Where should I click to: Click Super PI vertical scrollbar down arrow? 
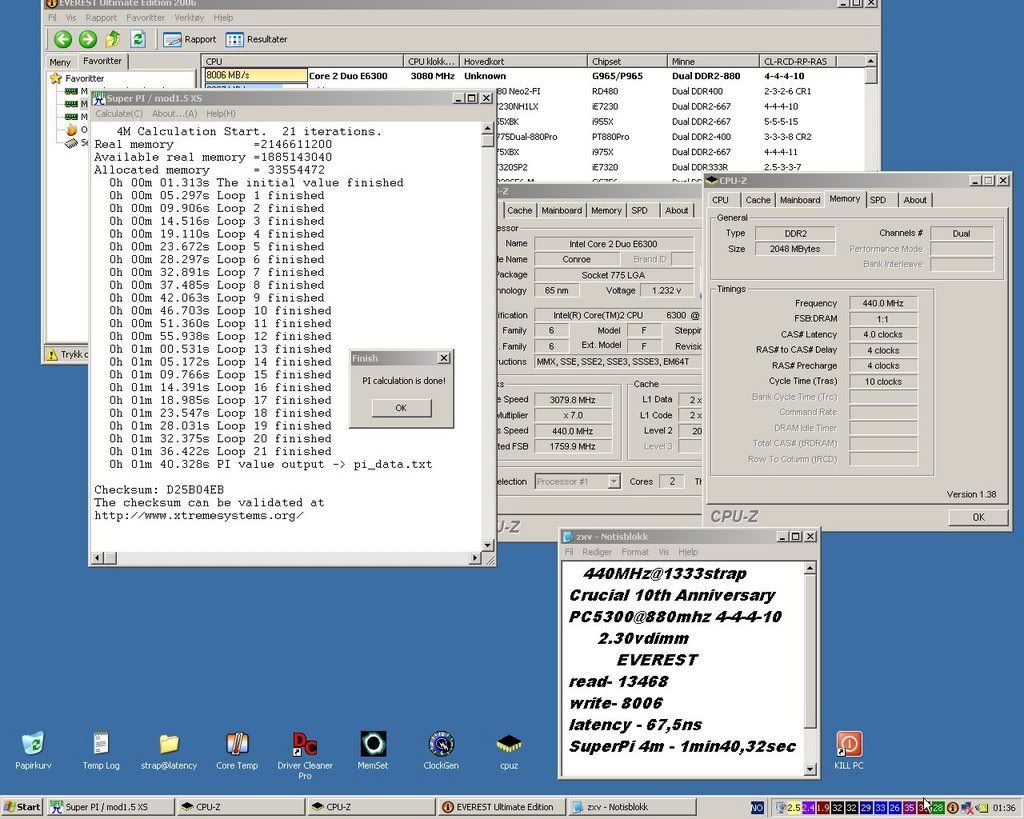pyautogui.click(x=488, y=545)
